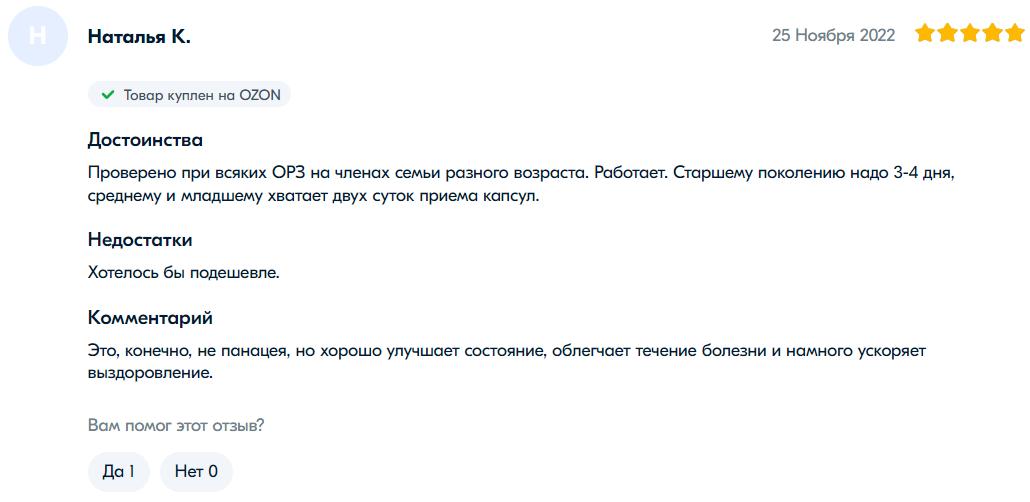Click the 'Комментарий' heading
The width and height of the screenshot is (1030, 502).
click(x=150, y=319)
